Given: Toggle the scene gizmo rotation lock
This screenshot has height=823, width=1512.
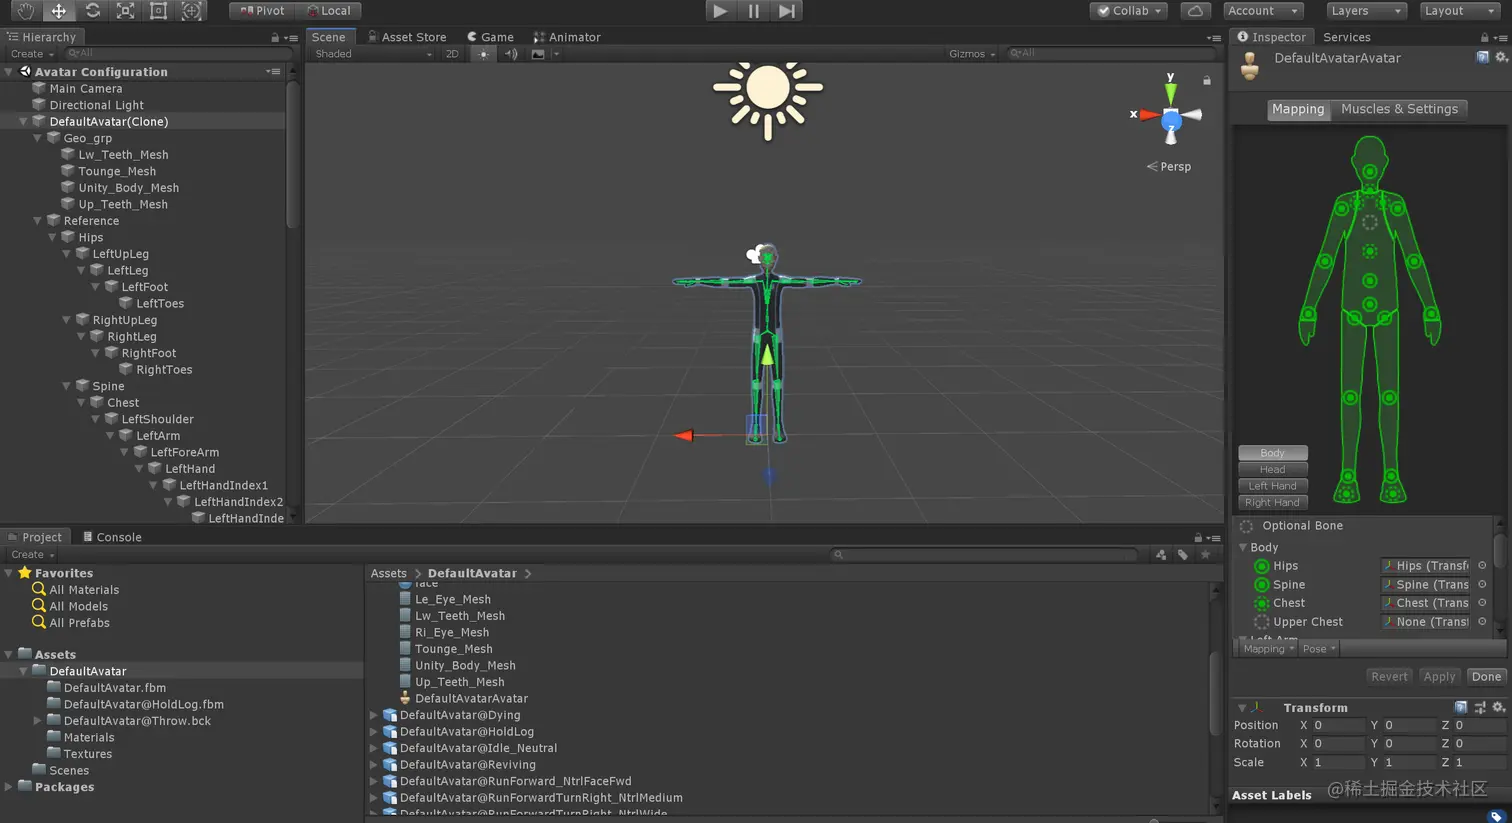Looking at the screenshot, I should [1207, 80].
